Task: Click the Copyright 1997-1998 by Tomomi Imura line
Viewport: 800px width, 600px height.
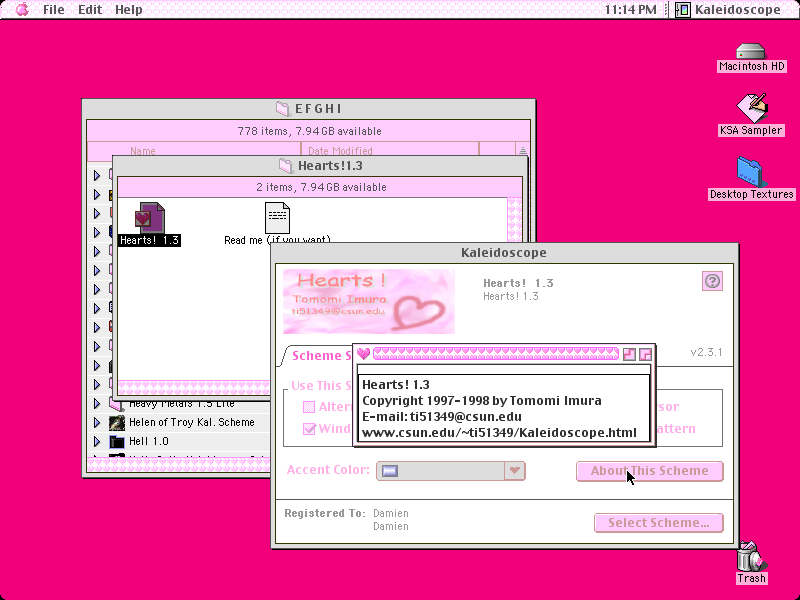Action: point(482,401)
